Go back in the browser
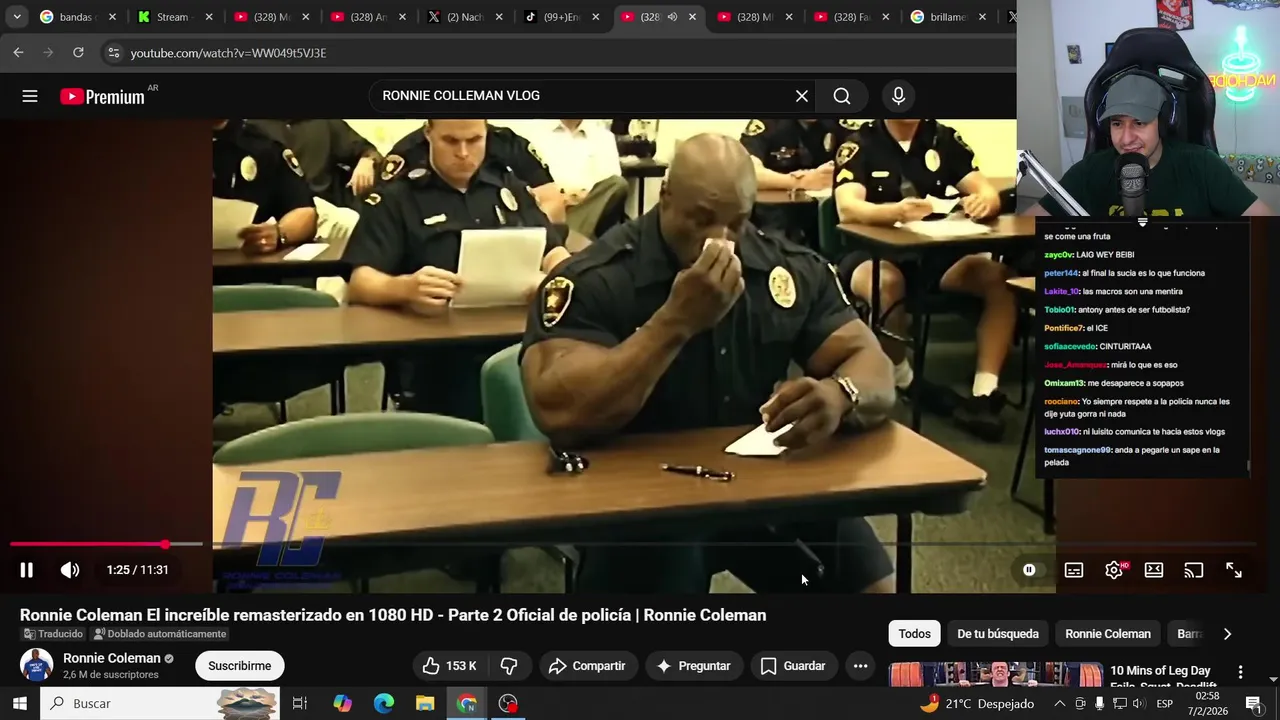Image resolution: width=1280 pixels, height=720 pixels. [19, 52]
